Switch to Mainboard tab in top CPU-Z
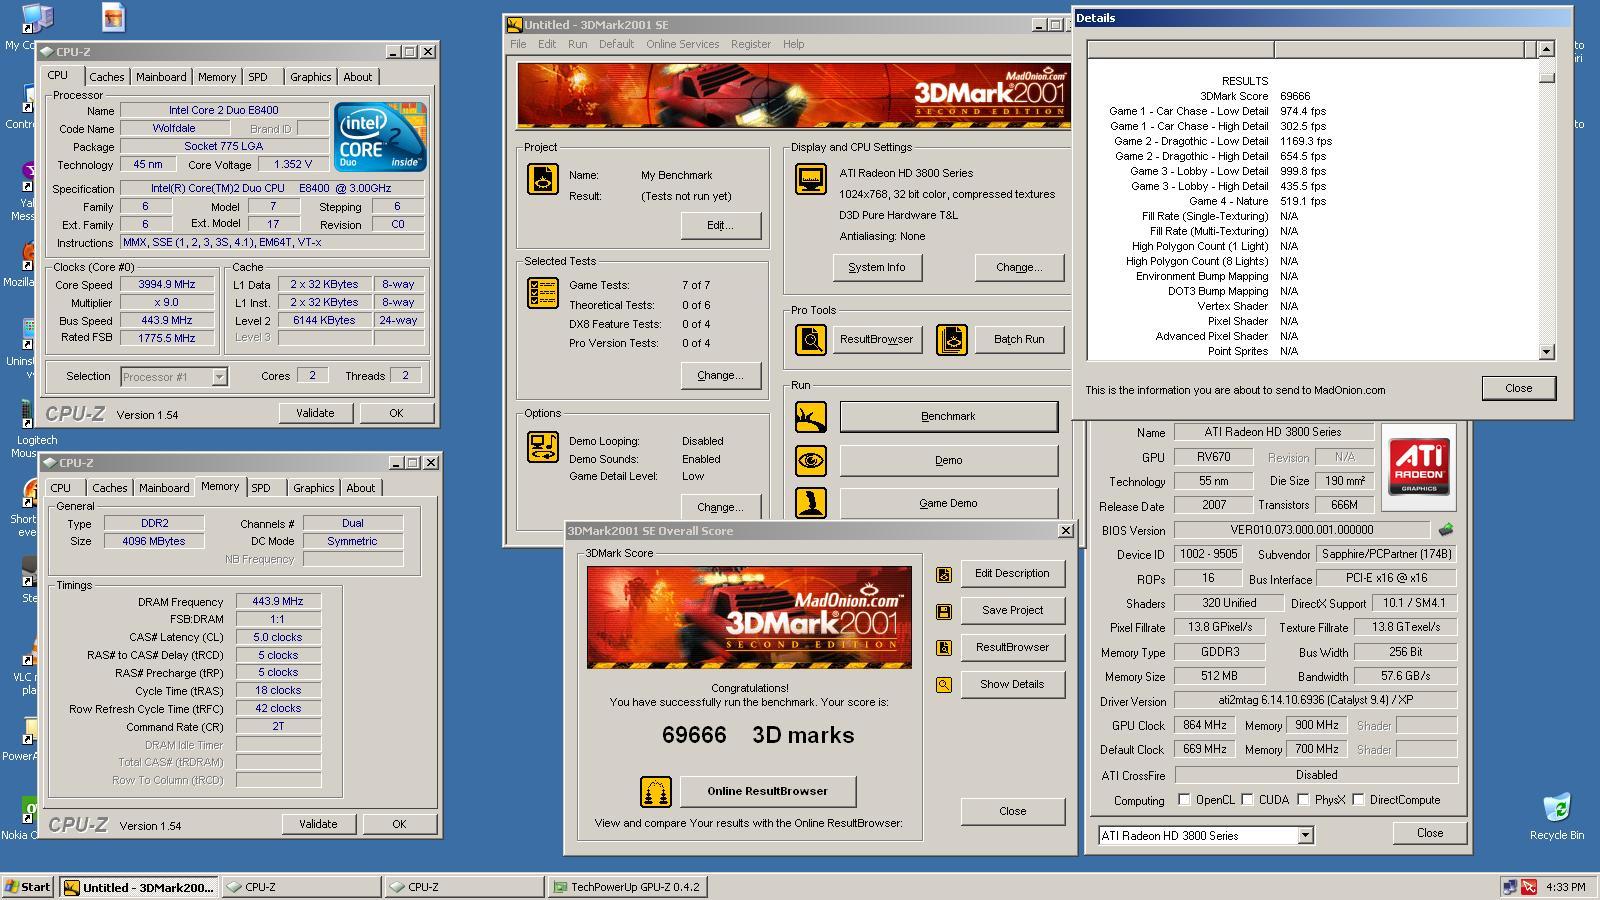 pos(161,77)
